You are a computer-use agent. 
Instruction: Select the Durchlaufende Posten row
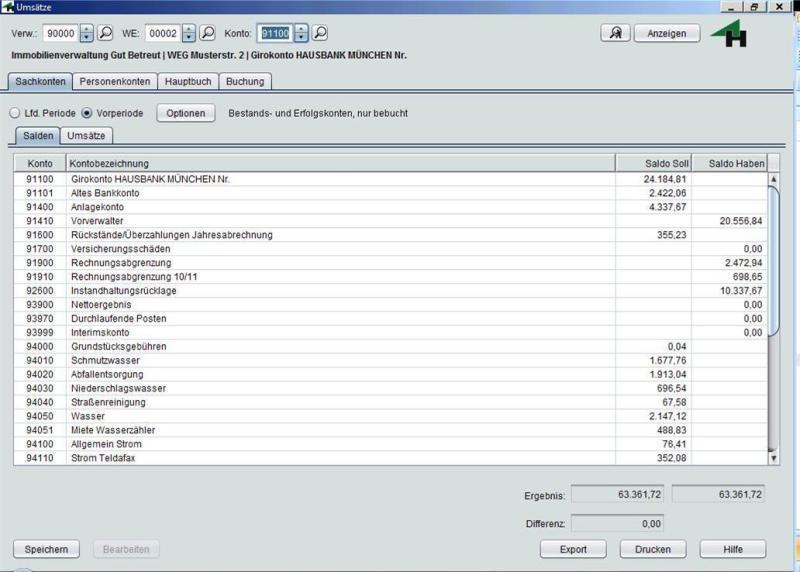click(x=390, y=318)
